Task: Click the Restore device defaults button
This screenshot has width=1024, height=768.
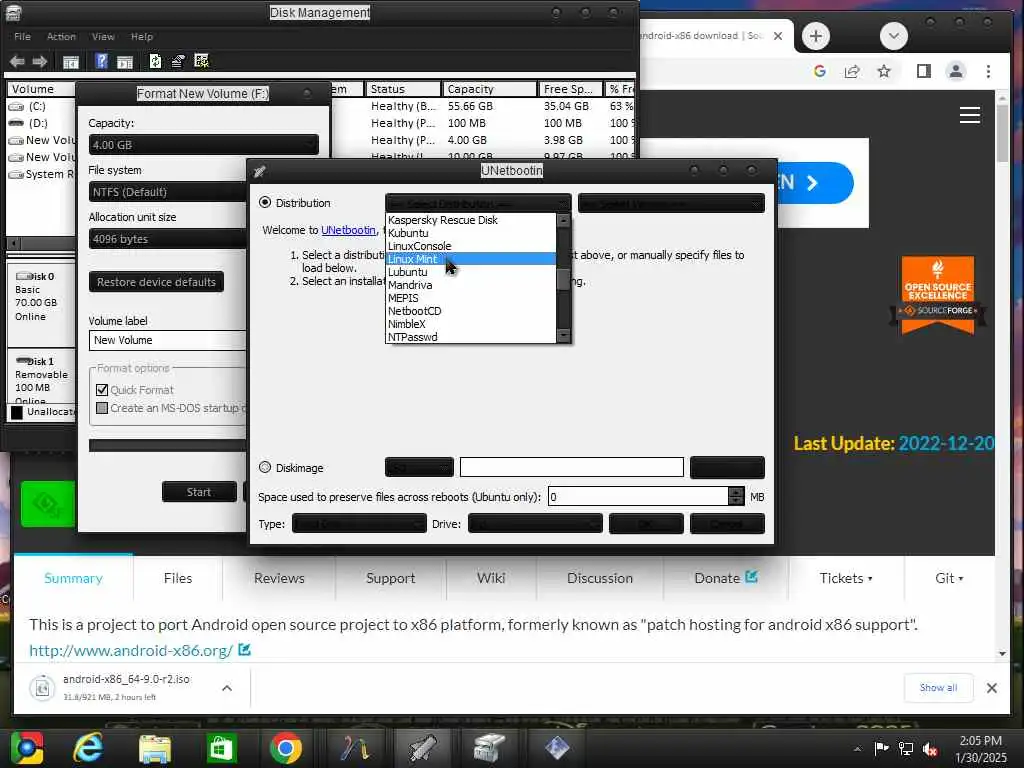Action: 156,282
